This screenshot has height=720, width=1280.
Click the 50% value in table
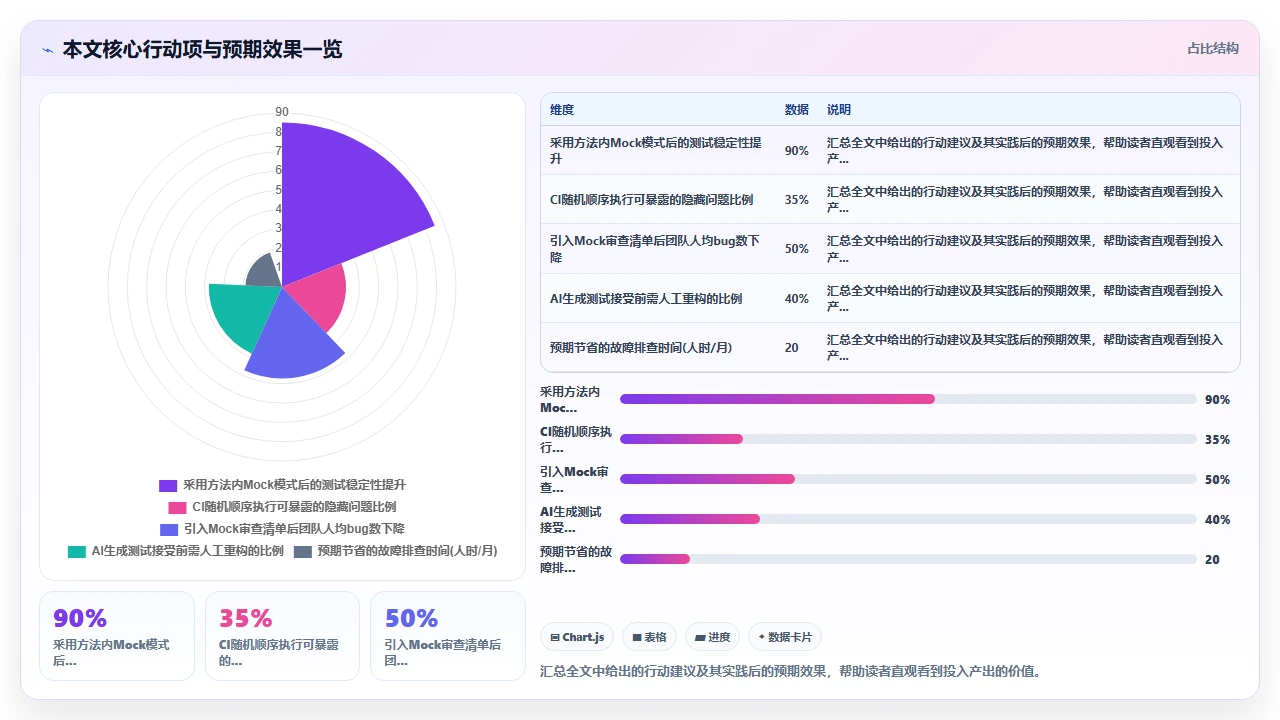[x=797, y=249]
